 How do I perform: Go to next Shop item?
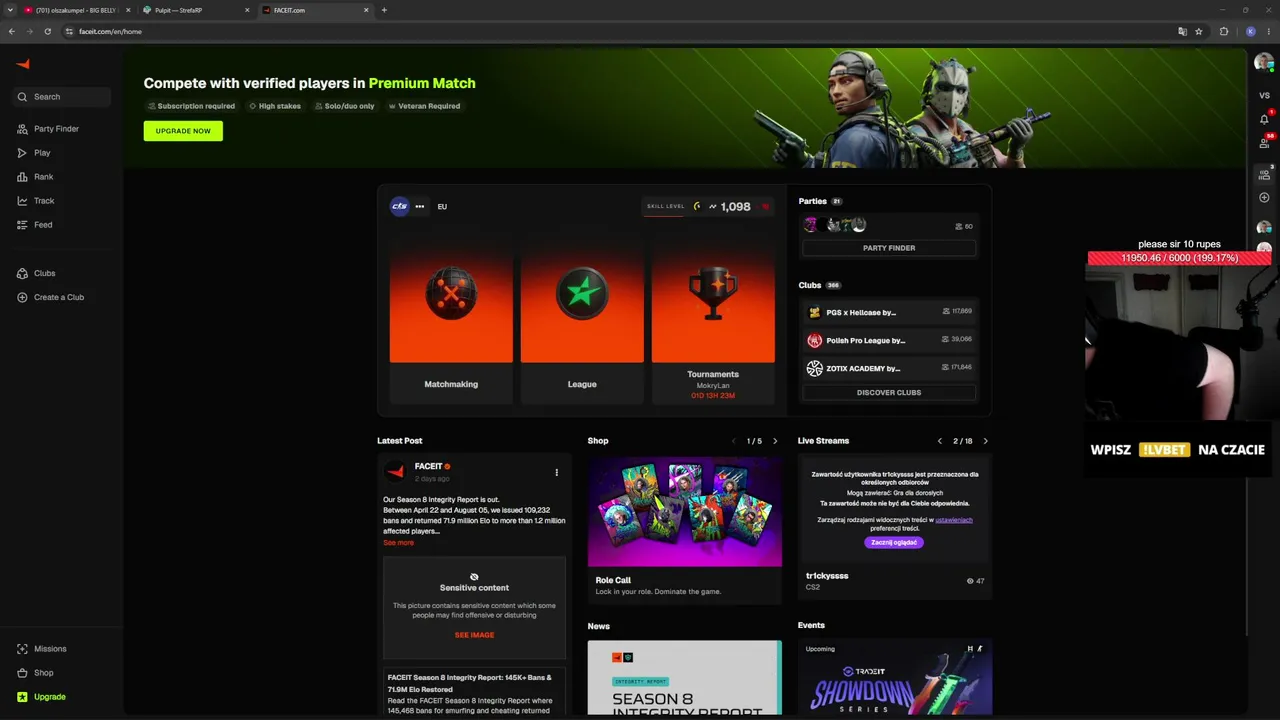pos(775,441)
